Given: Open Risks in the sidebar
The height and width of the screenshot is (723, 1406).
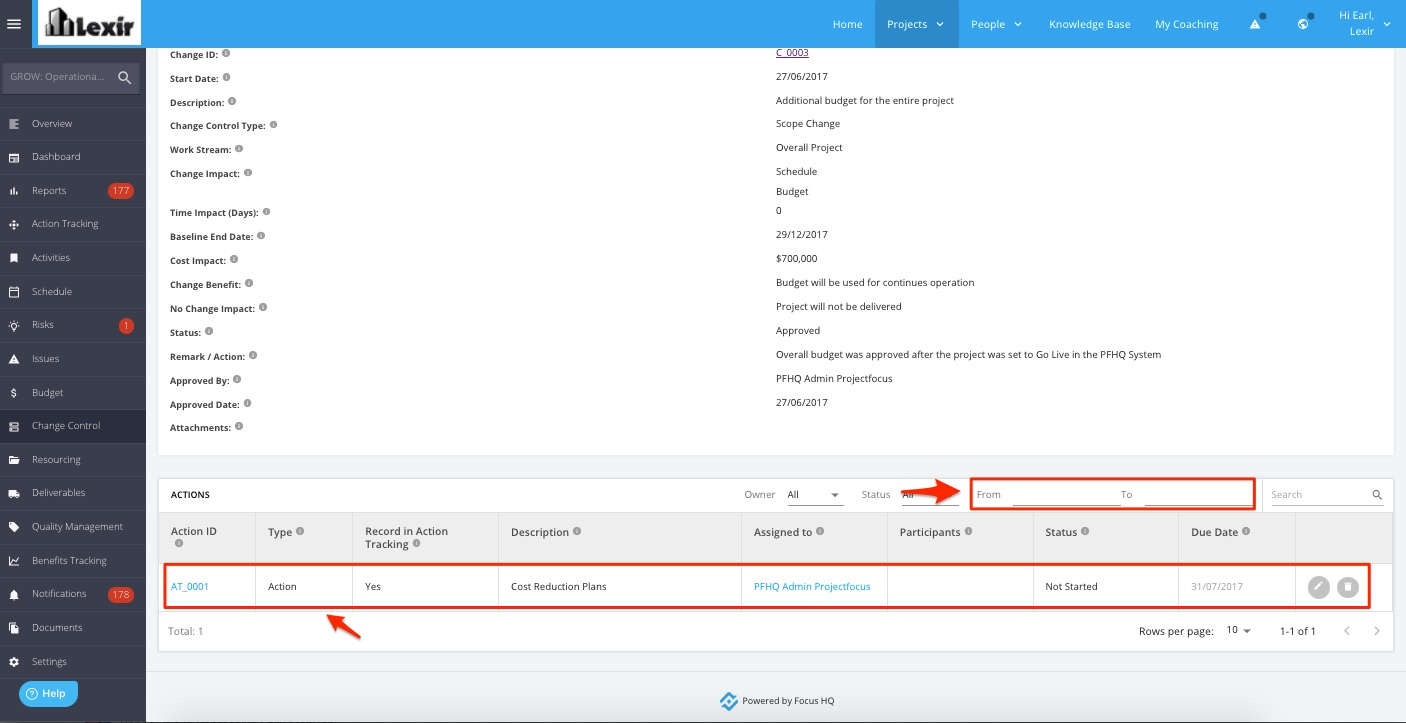Looking at the screenshot, I should pos(73,325).
